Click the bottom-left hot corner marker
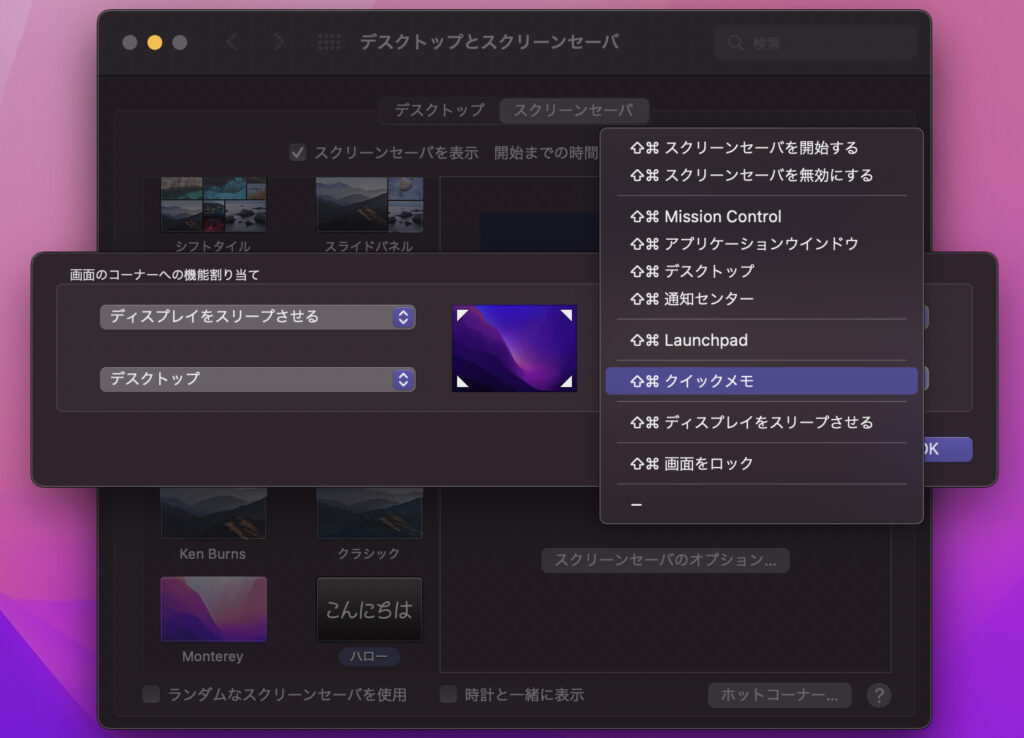 (x=462, y=381)
